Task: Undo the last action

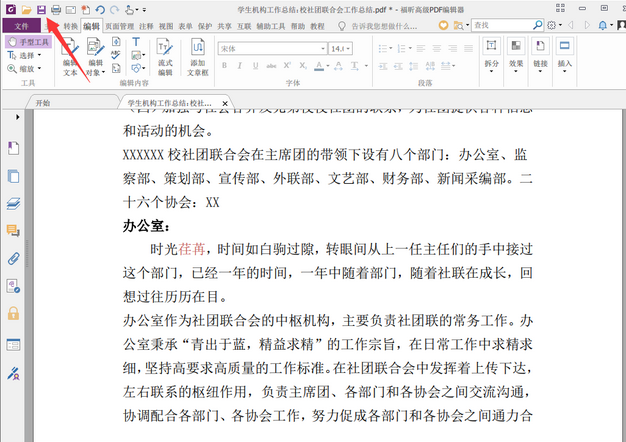Action: [x=100, y=9]
